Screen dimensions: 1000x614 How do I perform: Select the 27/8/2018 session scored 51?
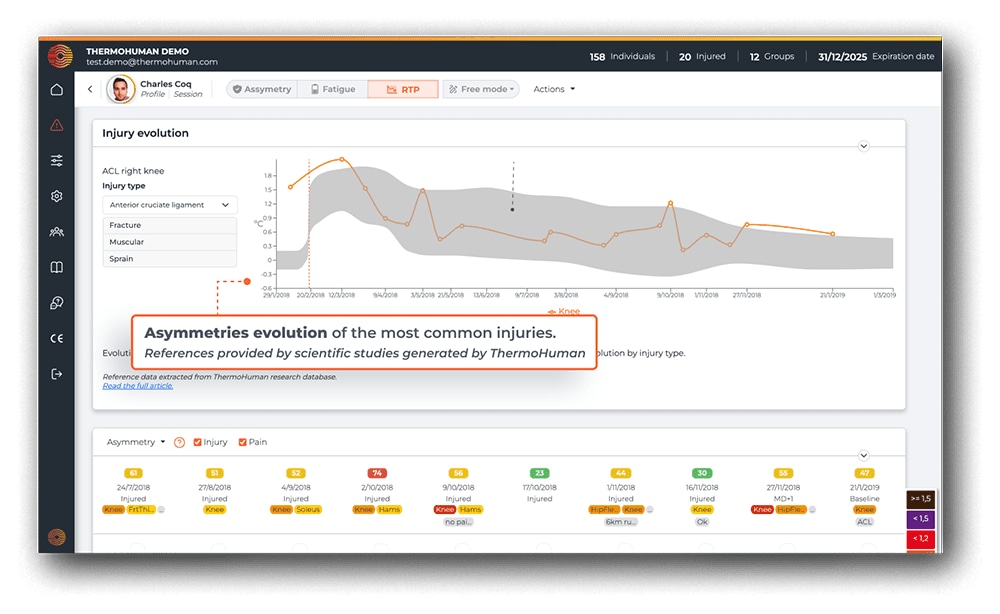[x=214, y=491]
